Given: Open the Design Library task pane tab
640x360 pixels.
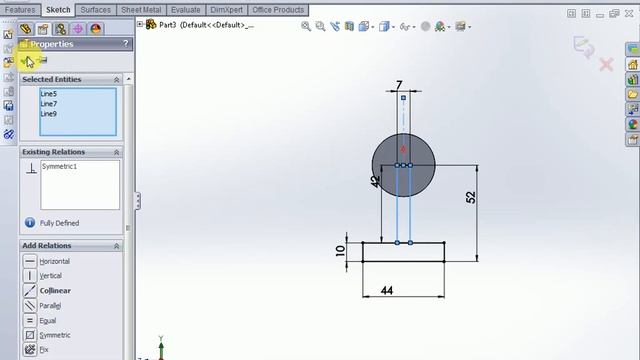Looking at the screenshot, I should [633, 80].
